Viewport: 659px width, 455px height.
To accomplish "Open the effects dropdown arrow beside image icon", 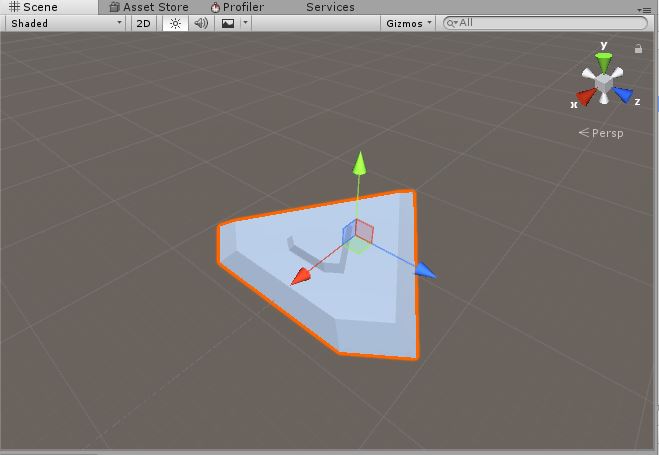I will [245, 23].
